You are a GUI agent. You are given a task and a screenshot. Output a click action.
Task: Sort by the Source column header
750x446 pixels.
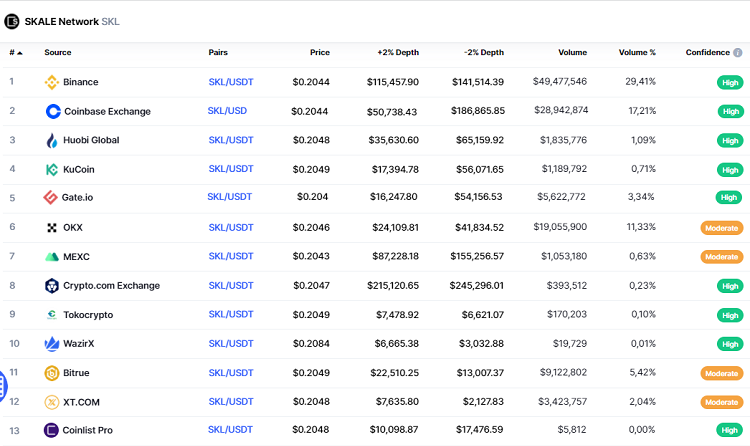click(58, 52)
